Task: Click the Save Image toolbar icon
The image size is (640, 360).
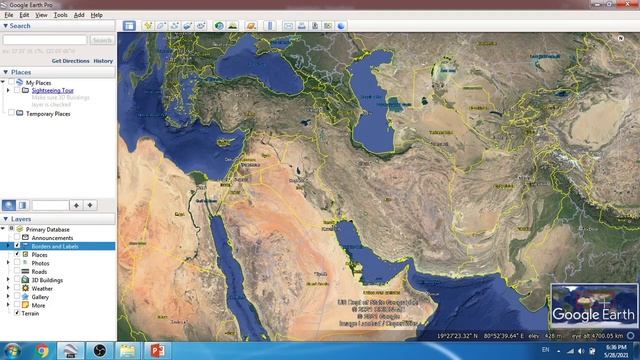Action: pos(315,26)
